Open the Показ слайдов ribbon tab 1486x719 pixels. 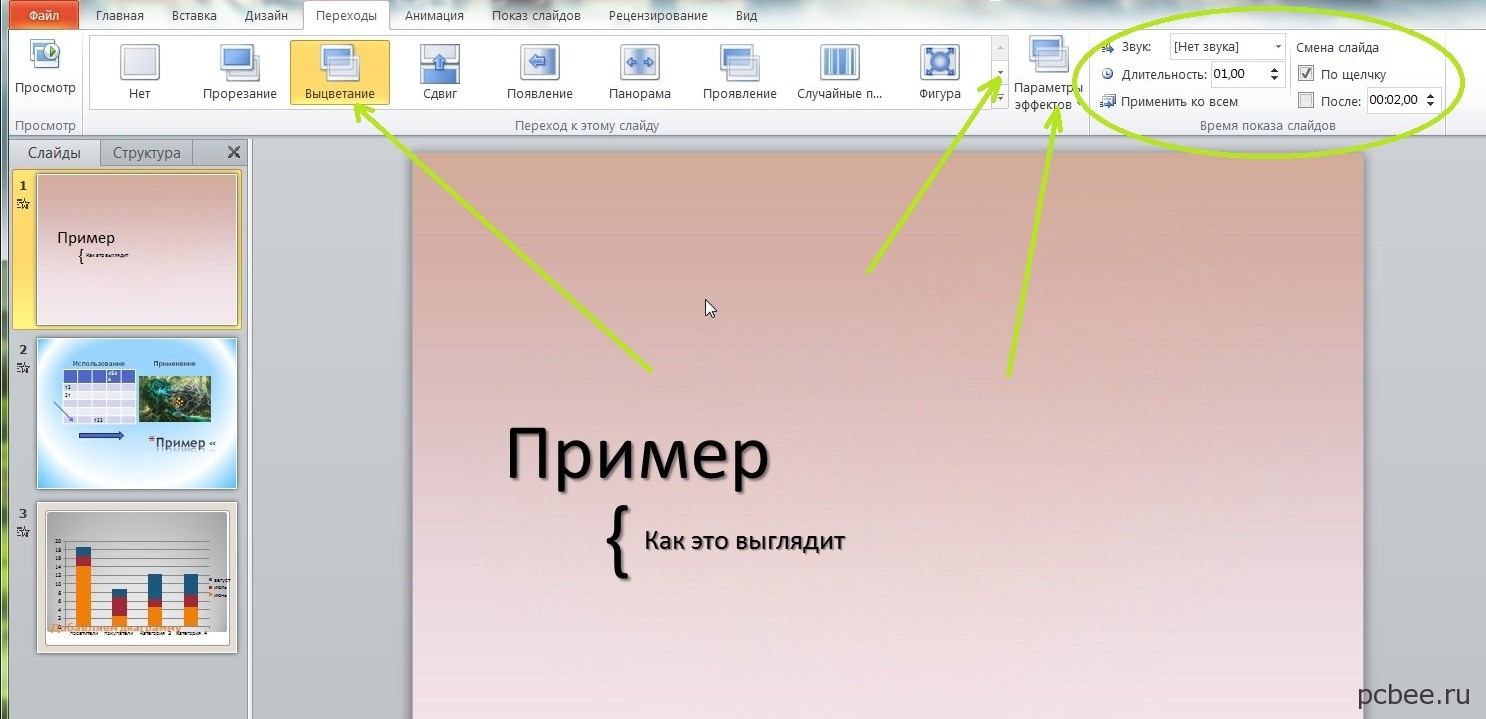tap(536, 16)
